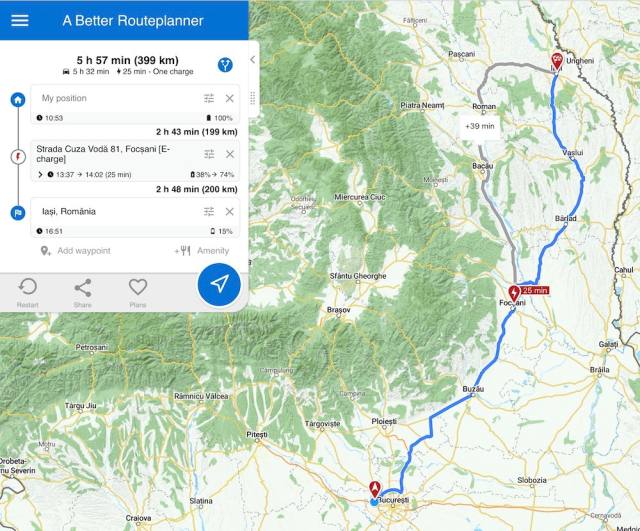
Task: Start navigation with blue arrow button
Action: click(219, 284)
